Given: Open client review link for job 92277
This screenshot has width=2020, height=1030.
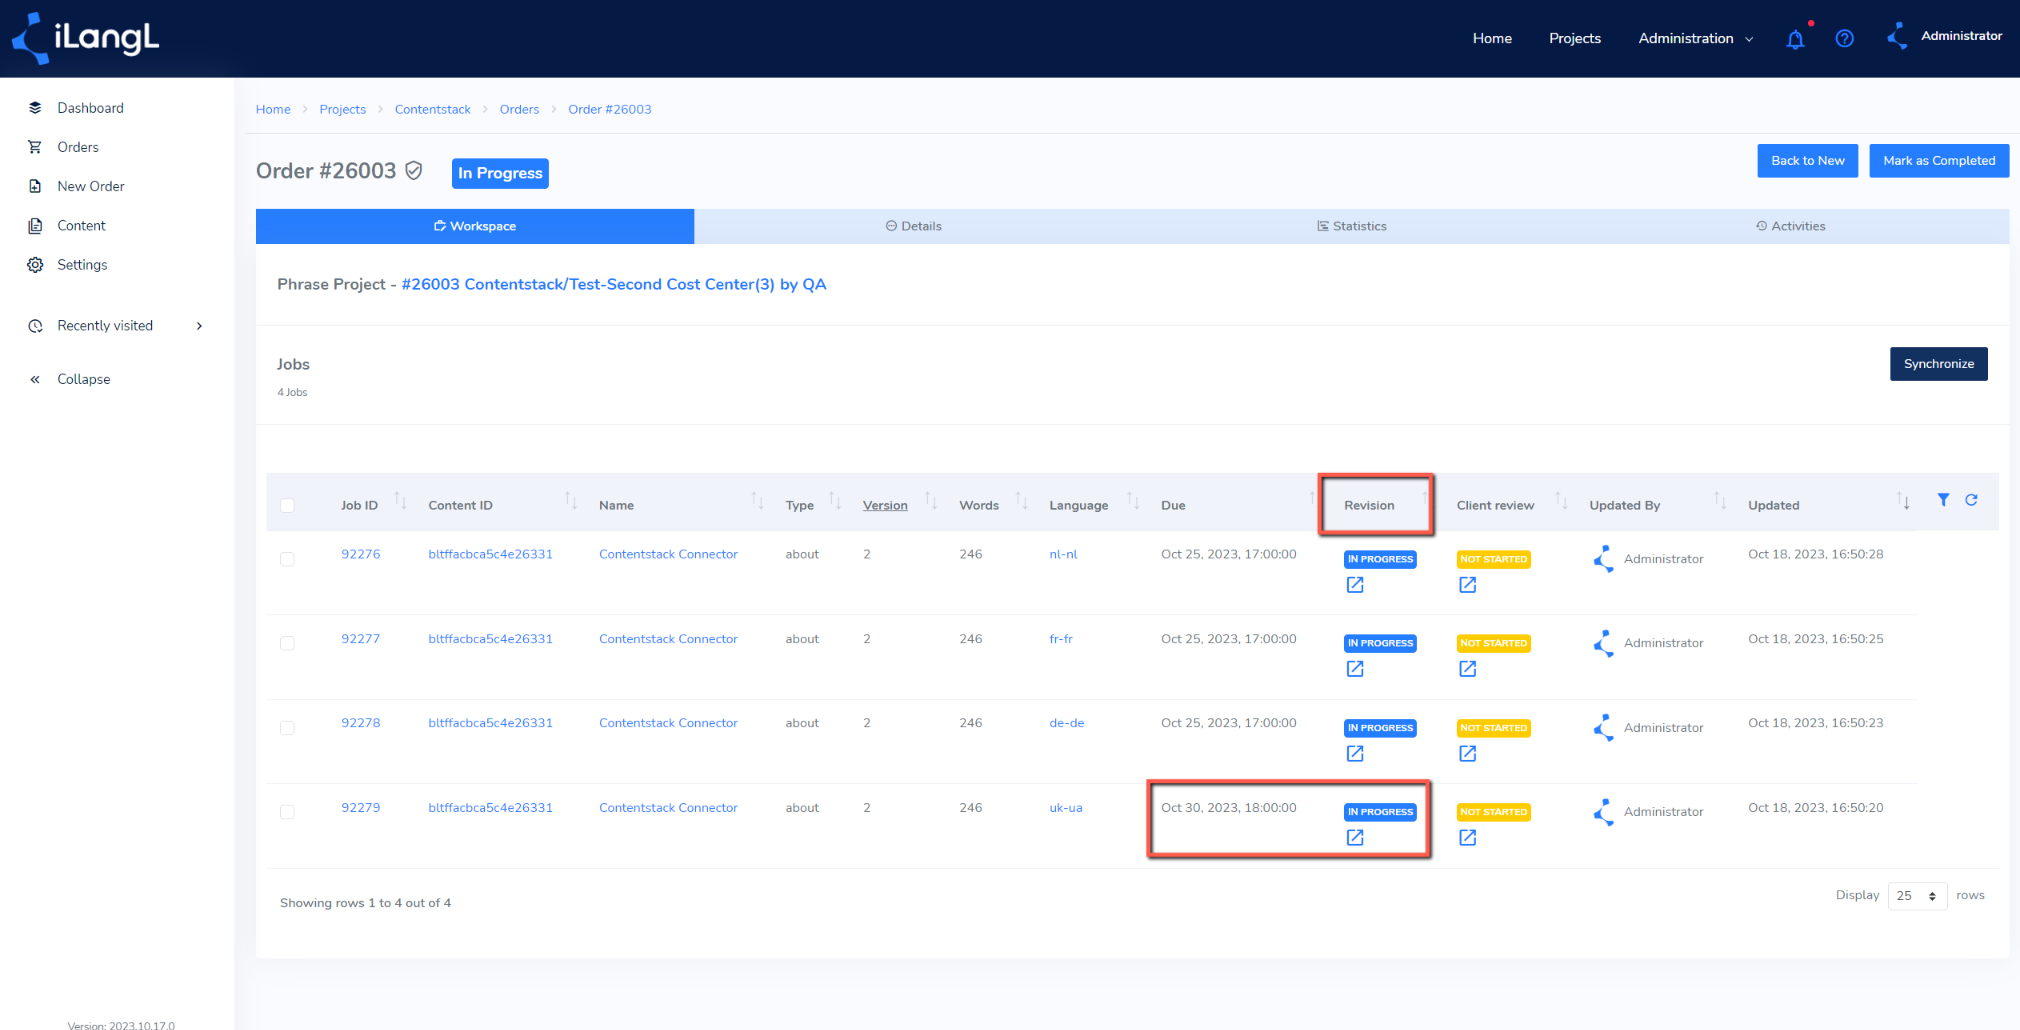Looking at the screenshot, I should tap(1467, 669).
